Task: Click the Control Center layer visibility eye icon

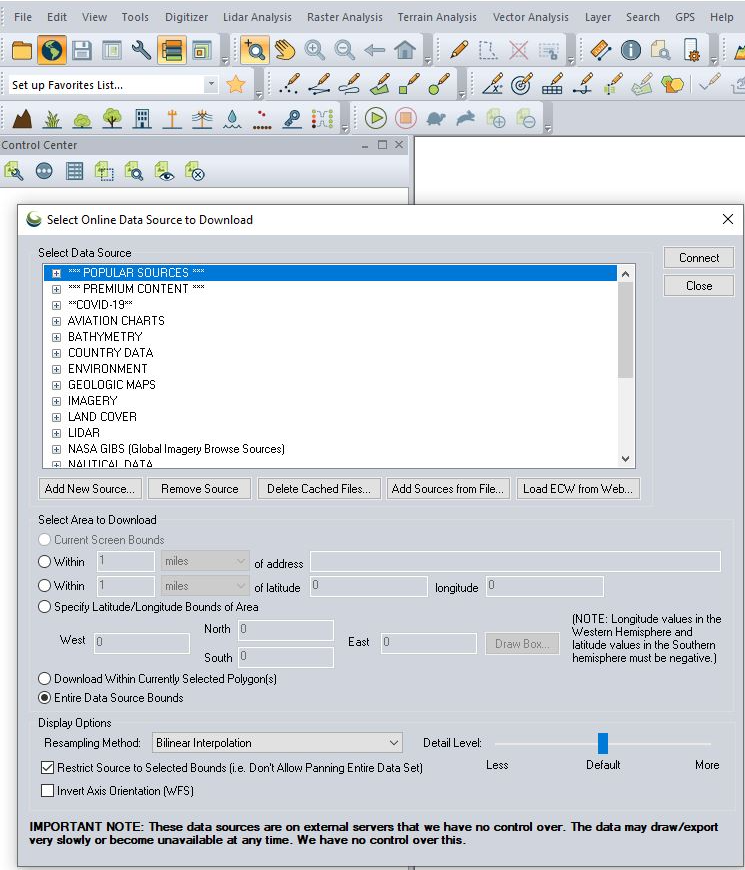Action: click(x=164, y=171)
